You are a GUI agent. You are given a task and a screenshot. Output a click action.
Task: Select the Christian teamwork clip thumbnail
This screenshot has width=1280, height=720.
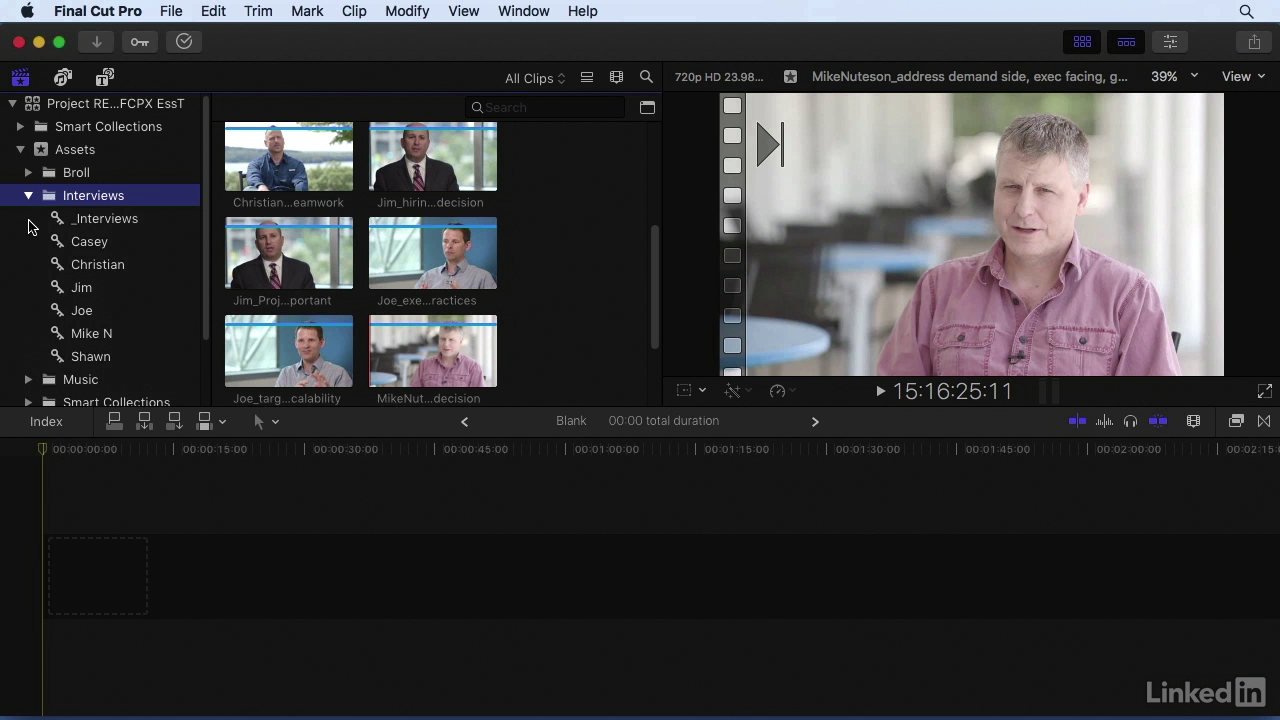click(289, 157)
